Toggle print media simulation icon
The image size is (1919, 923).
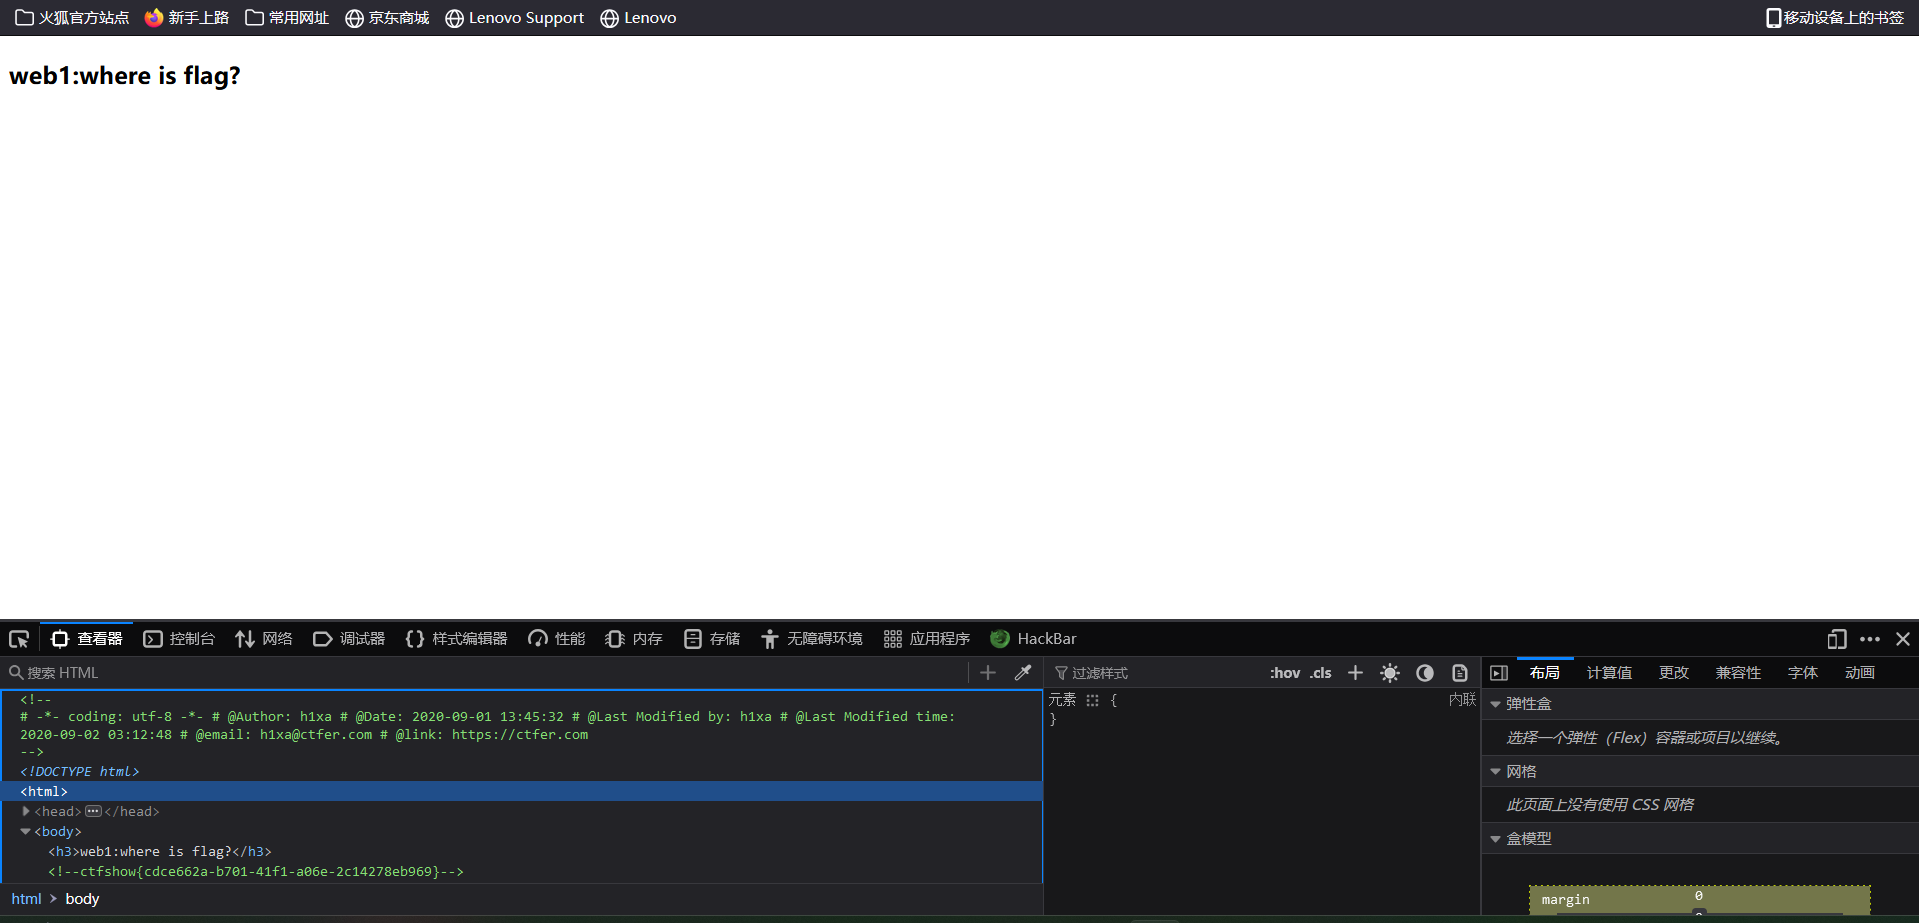pyautogui.click(x=1460, y=673)
